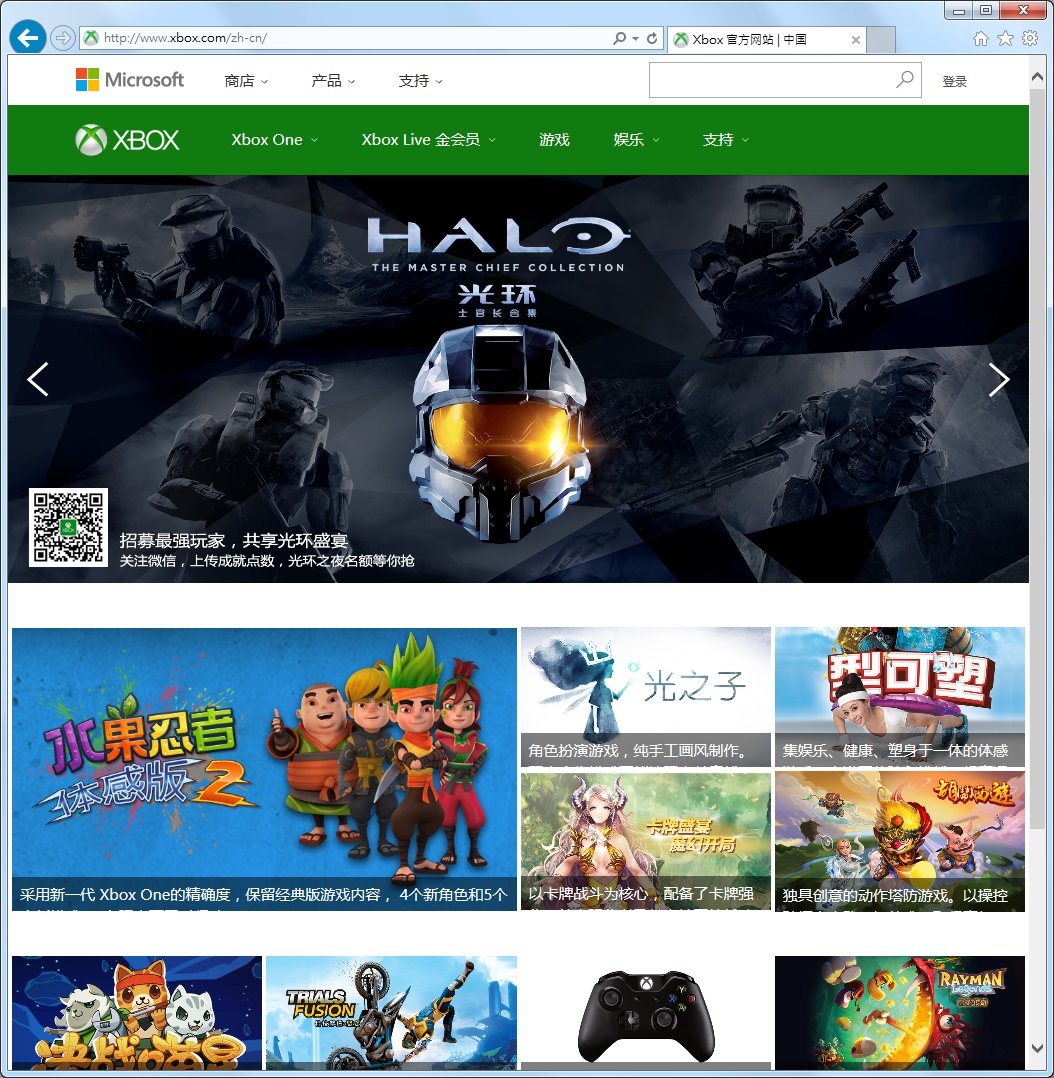Click the vertical scrollbar thumb
1054x1078 pixels.
(1037, 458)
